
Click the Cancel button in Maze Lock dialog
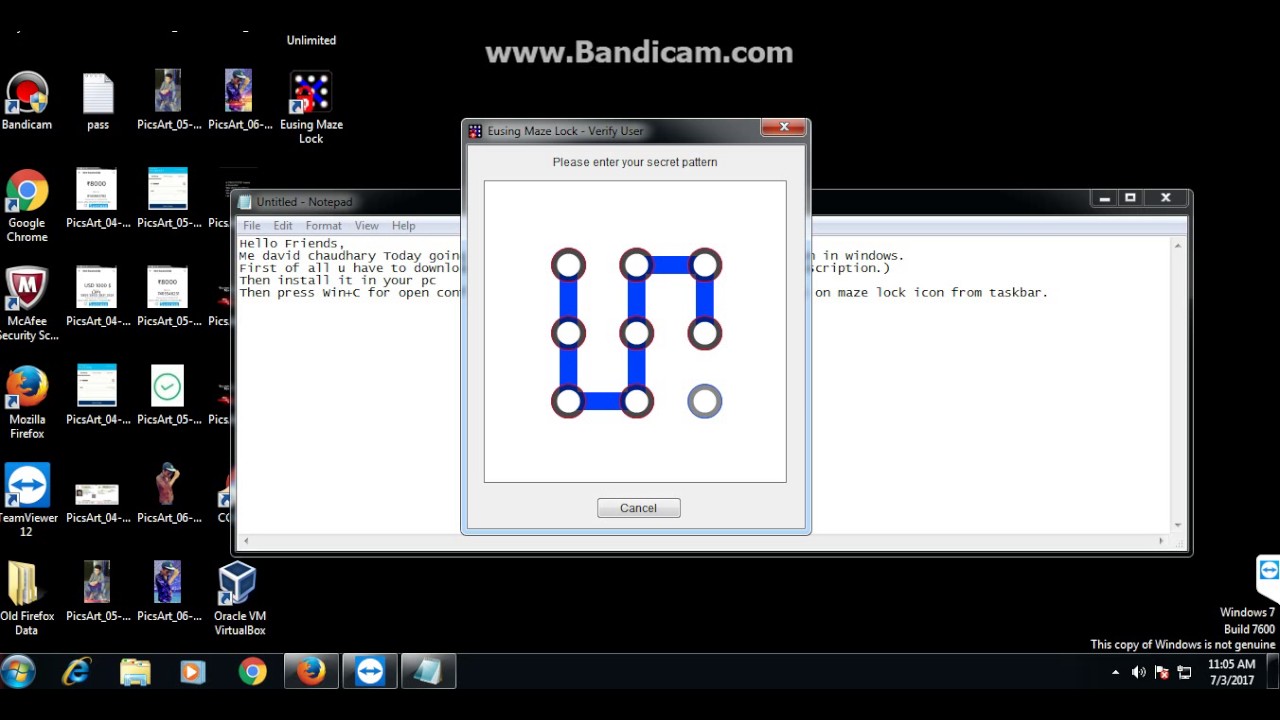[x=638, y=508]
